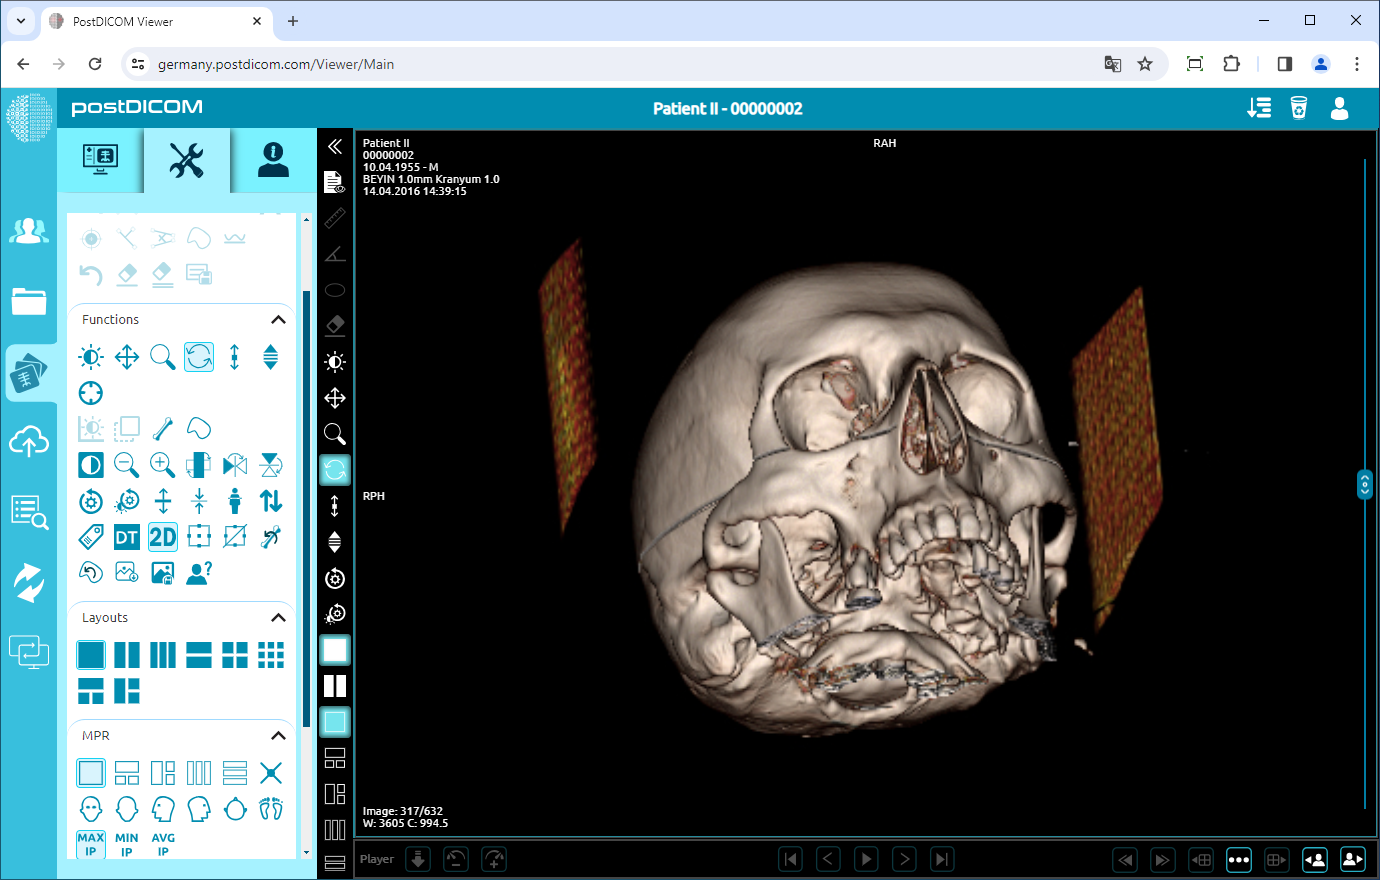Screen dimensions: 1380x880
Task: Open the DICOM Tags (DT) tool
Action: [127, 537]
